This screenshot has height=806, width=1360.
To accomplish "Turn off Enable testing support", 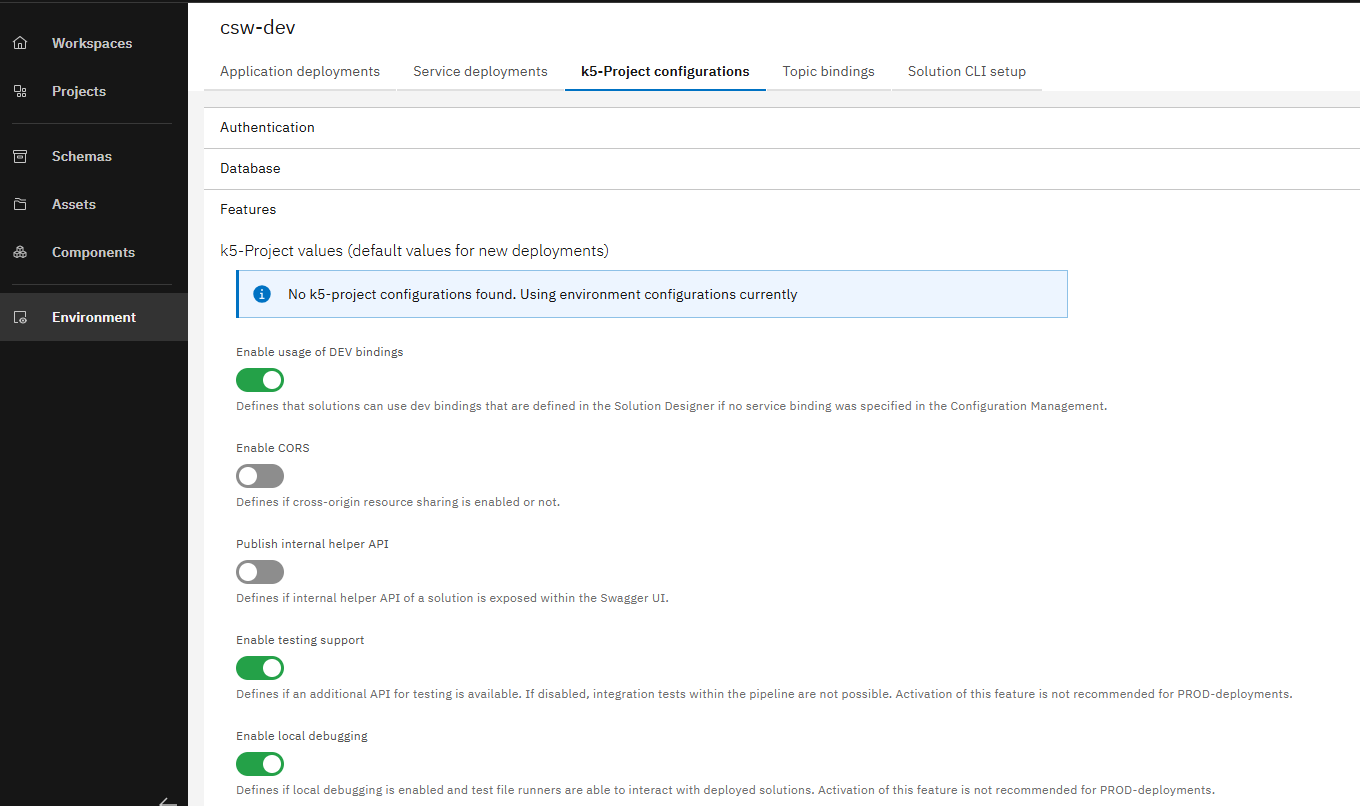I will point(259,668).
